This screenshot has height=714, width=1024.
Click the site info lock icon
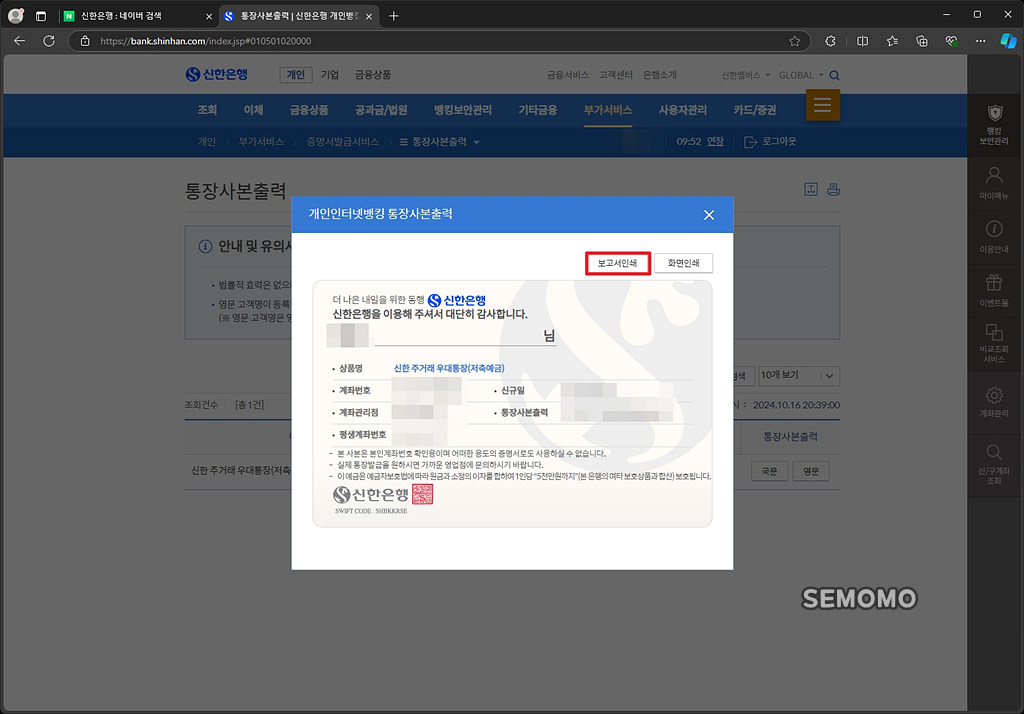pos(85,41)
